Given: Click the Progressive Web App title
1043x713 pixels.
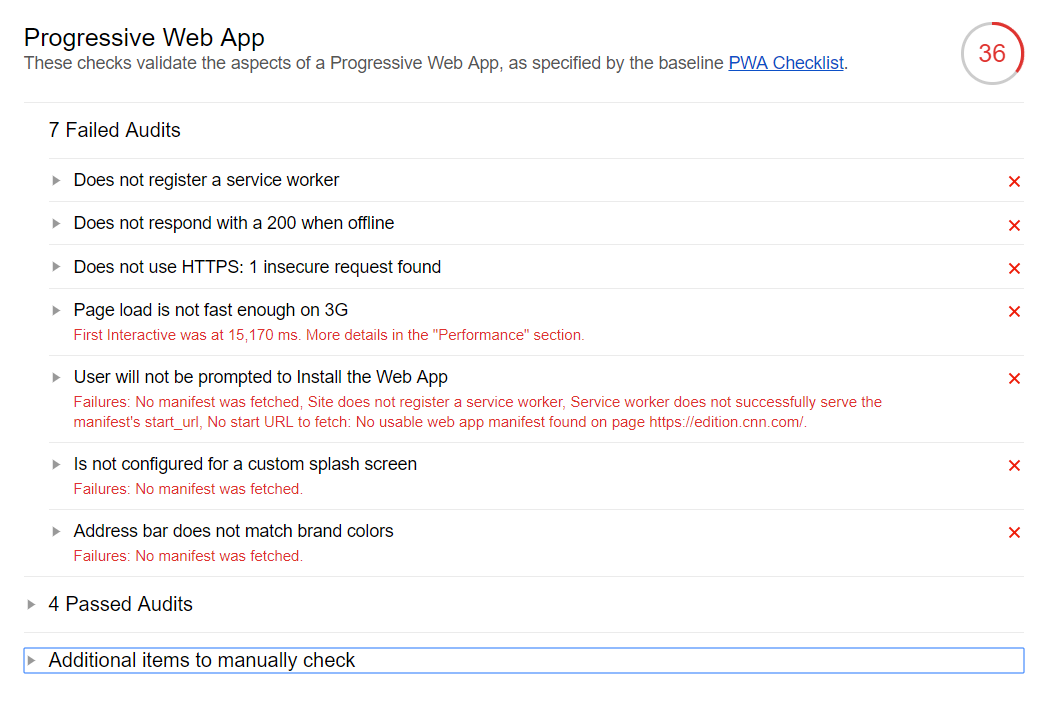Looking at the screenshot, I should pos(144,38).
